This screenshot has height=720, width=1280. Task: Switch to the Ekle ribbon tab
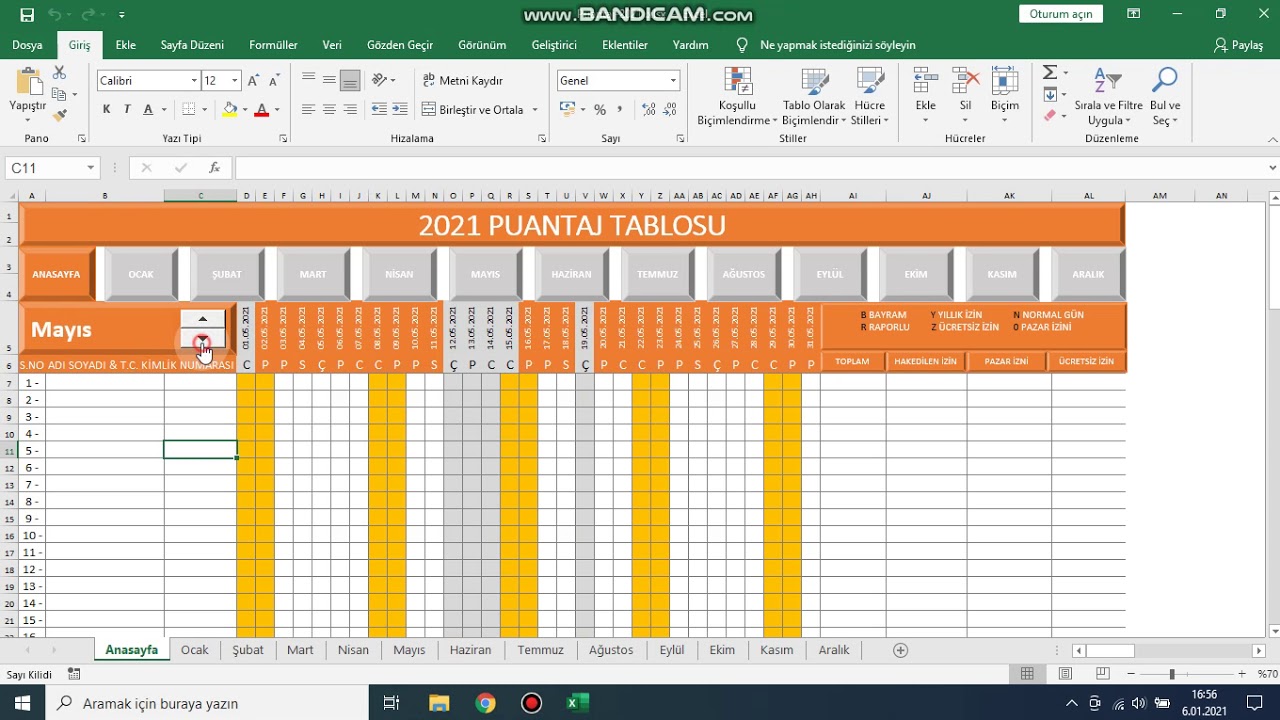[x=126, y=45]
